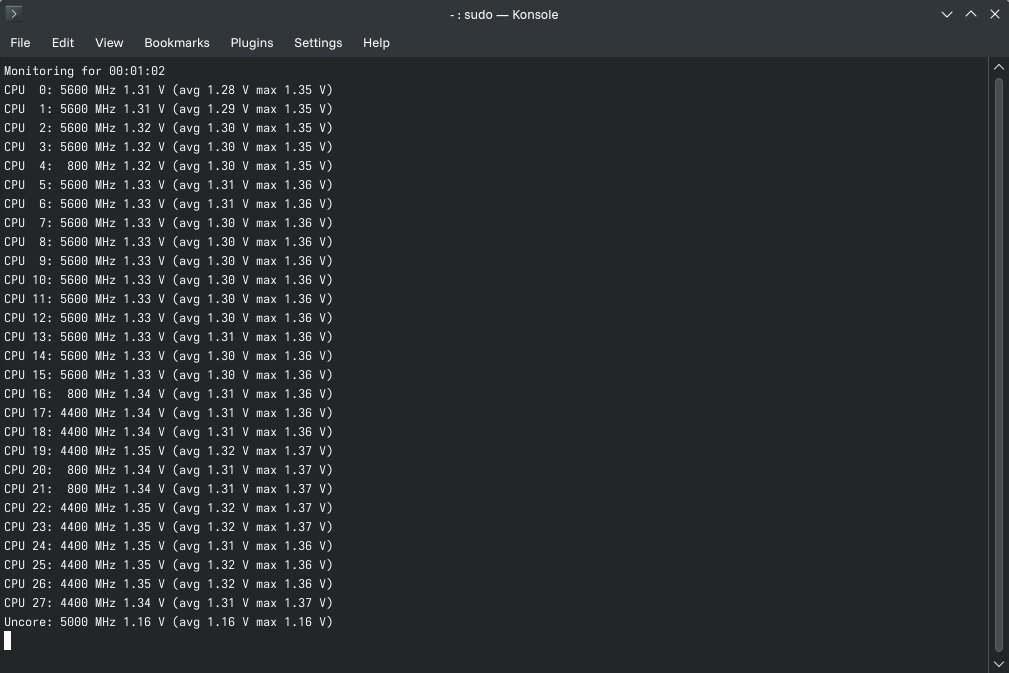Screen dimensions: 1009x673
Task: Click the terminal cursor block
Action: click(8, 641)
